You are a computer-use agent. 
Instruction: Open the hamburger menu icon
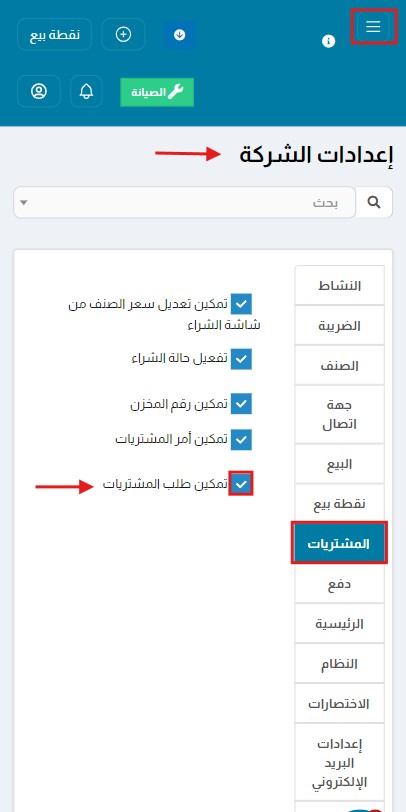click(373, 26)
